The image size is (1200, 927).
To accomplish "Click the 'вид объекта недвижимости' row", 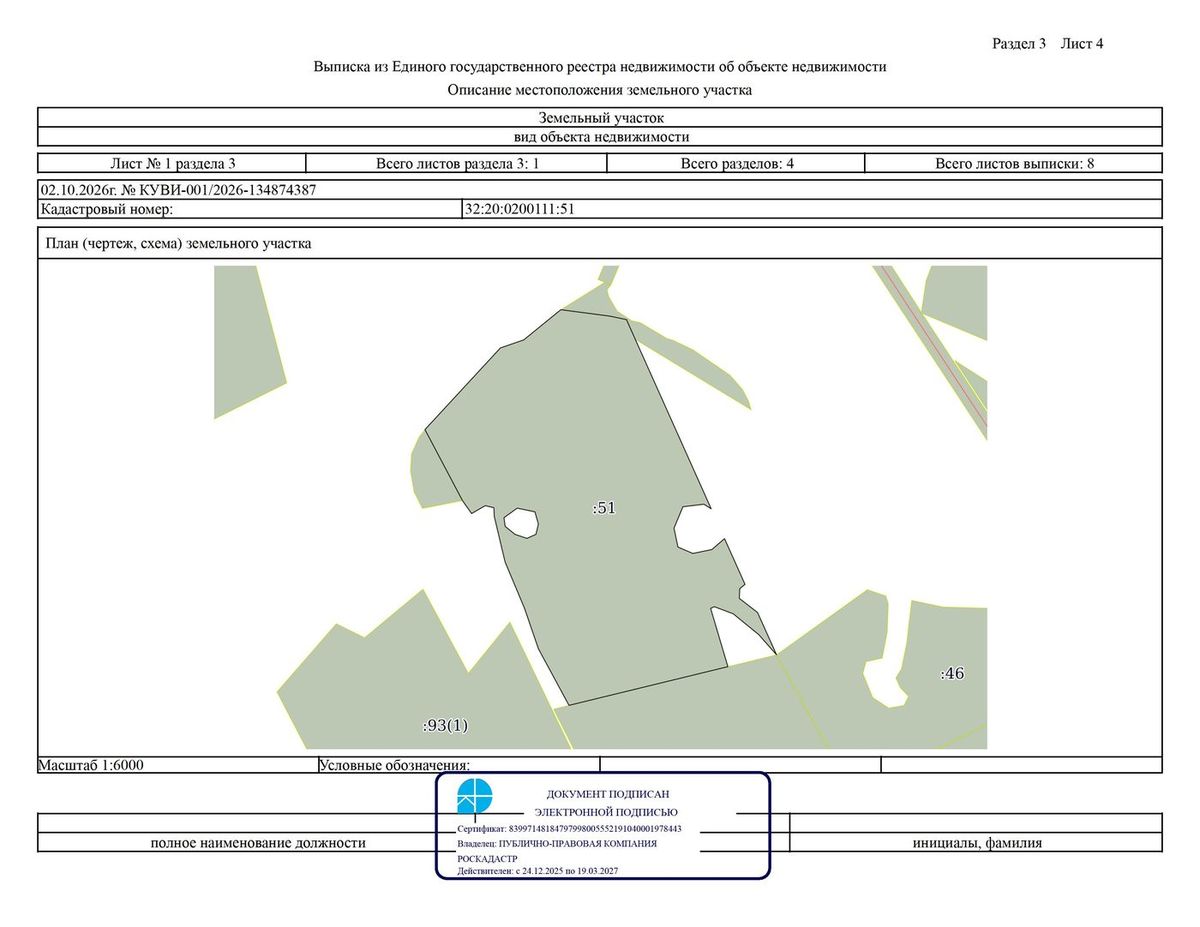I will point(600,137).
